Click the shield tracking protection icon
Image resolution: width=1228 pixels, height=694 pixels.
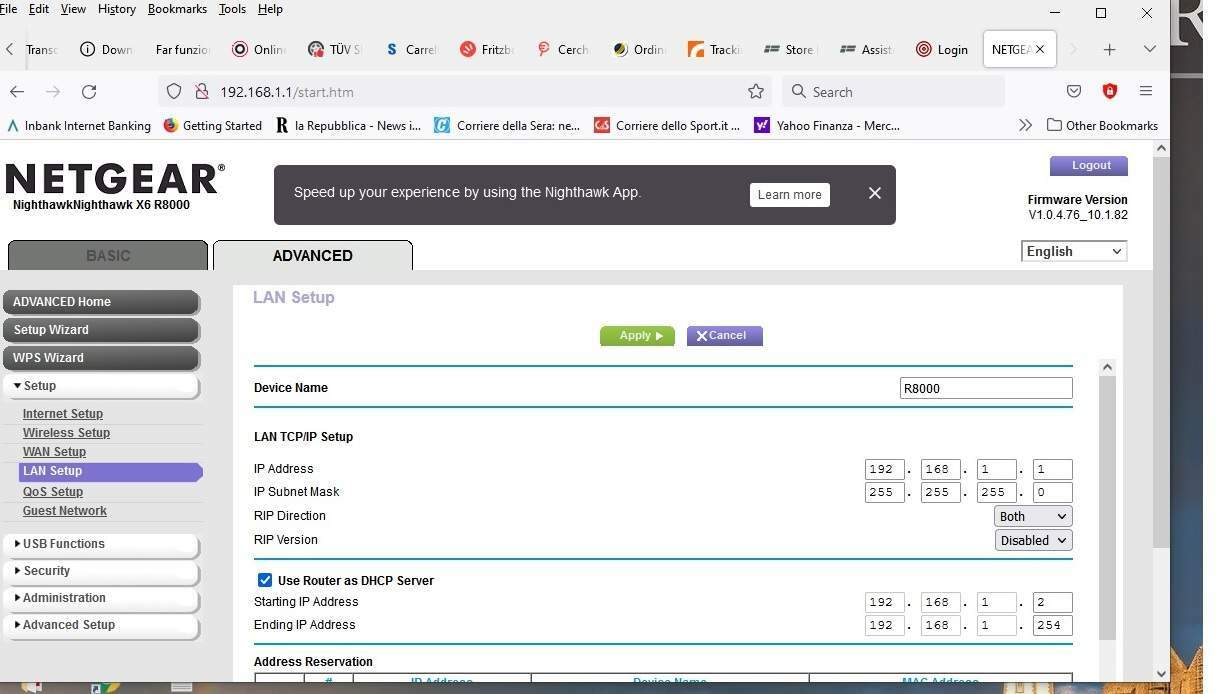(174, 91)
